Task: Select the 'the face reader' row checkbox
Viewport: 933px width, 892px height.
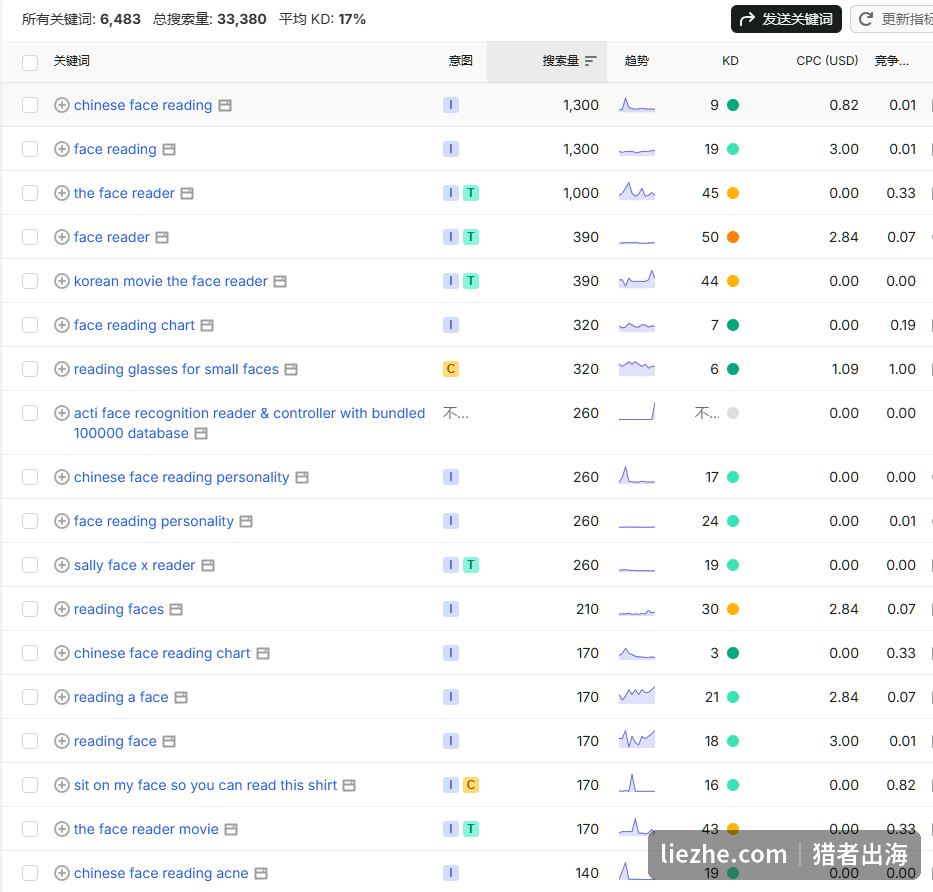Action: (x=30, y=193)
